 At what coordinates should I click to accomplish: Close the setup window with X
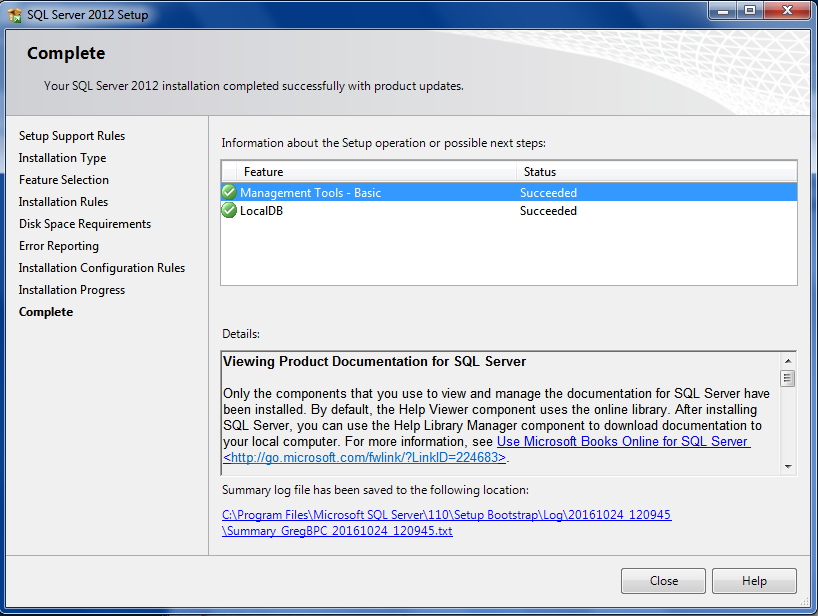pyautogui.click(x=788, y=10)
